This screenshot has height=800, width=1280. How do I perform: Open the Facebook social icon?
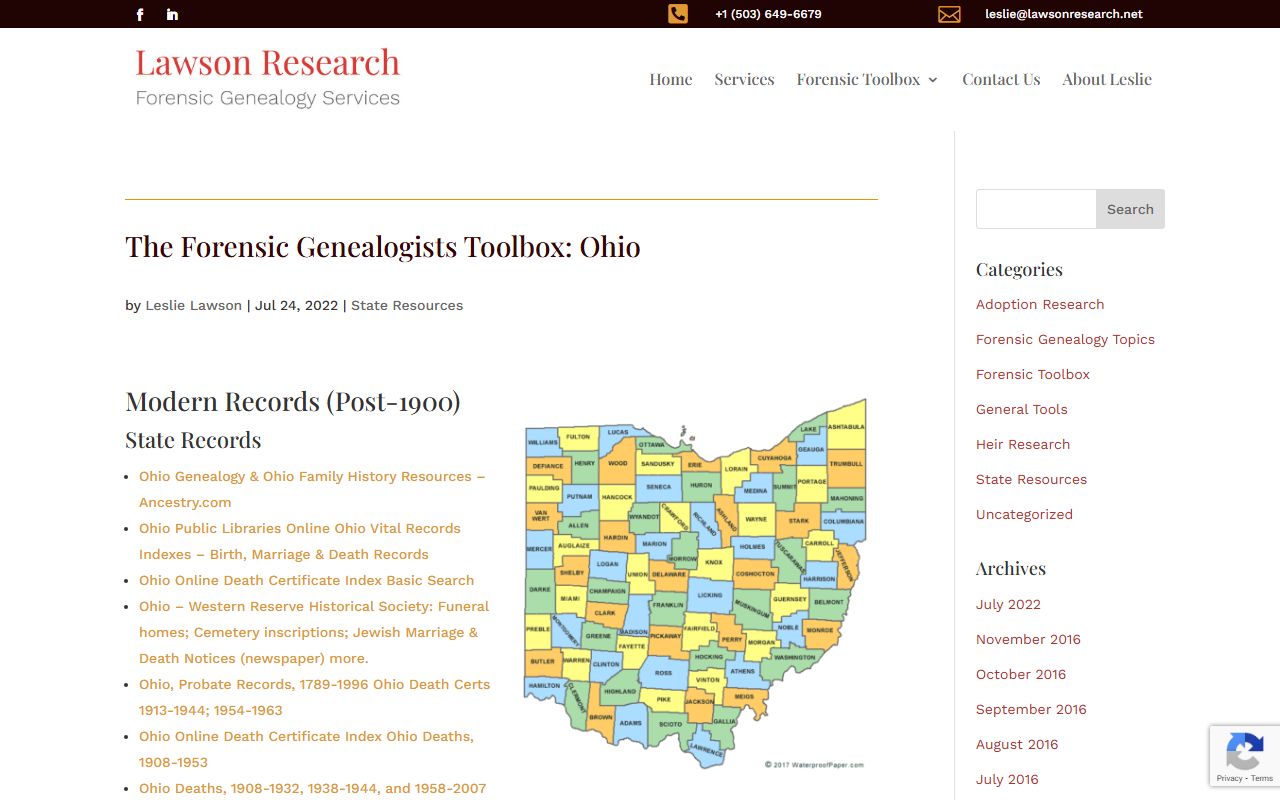click(140, 14)
